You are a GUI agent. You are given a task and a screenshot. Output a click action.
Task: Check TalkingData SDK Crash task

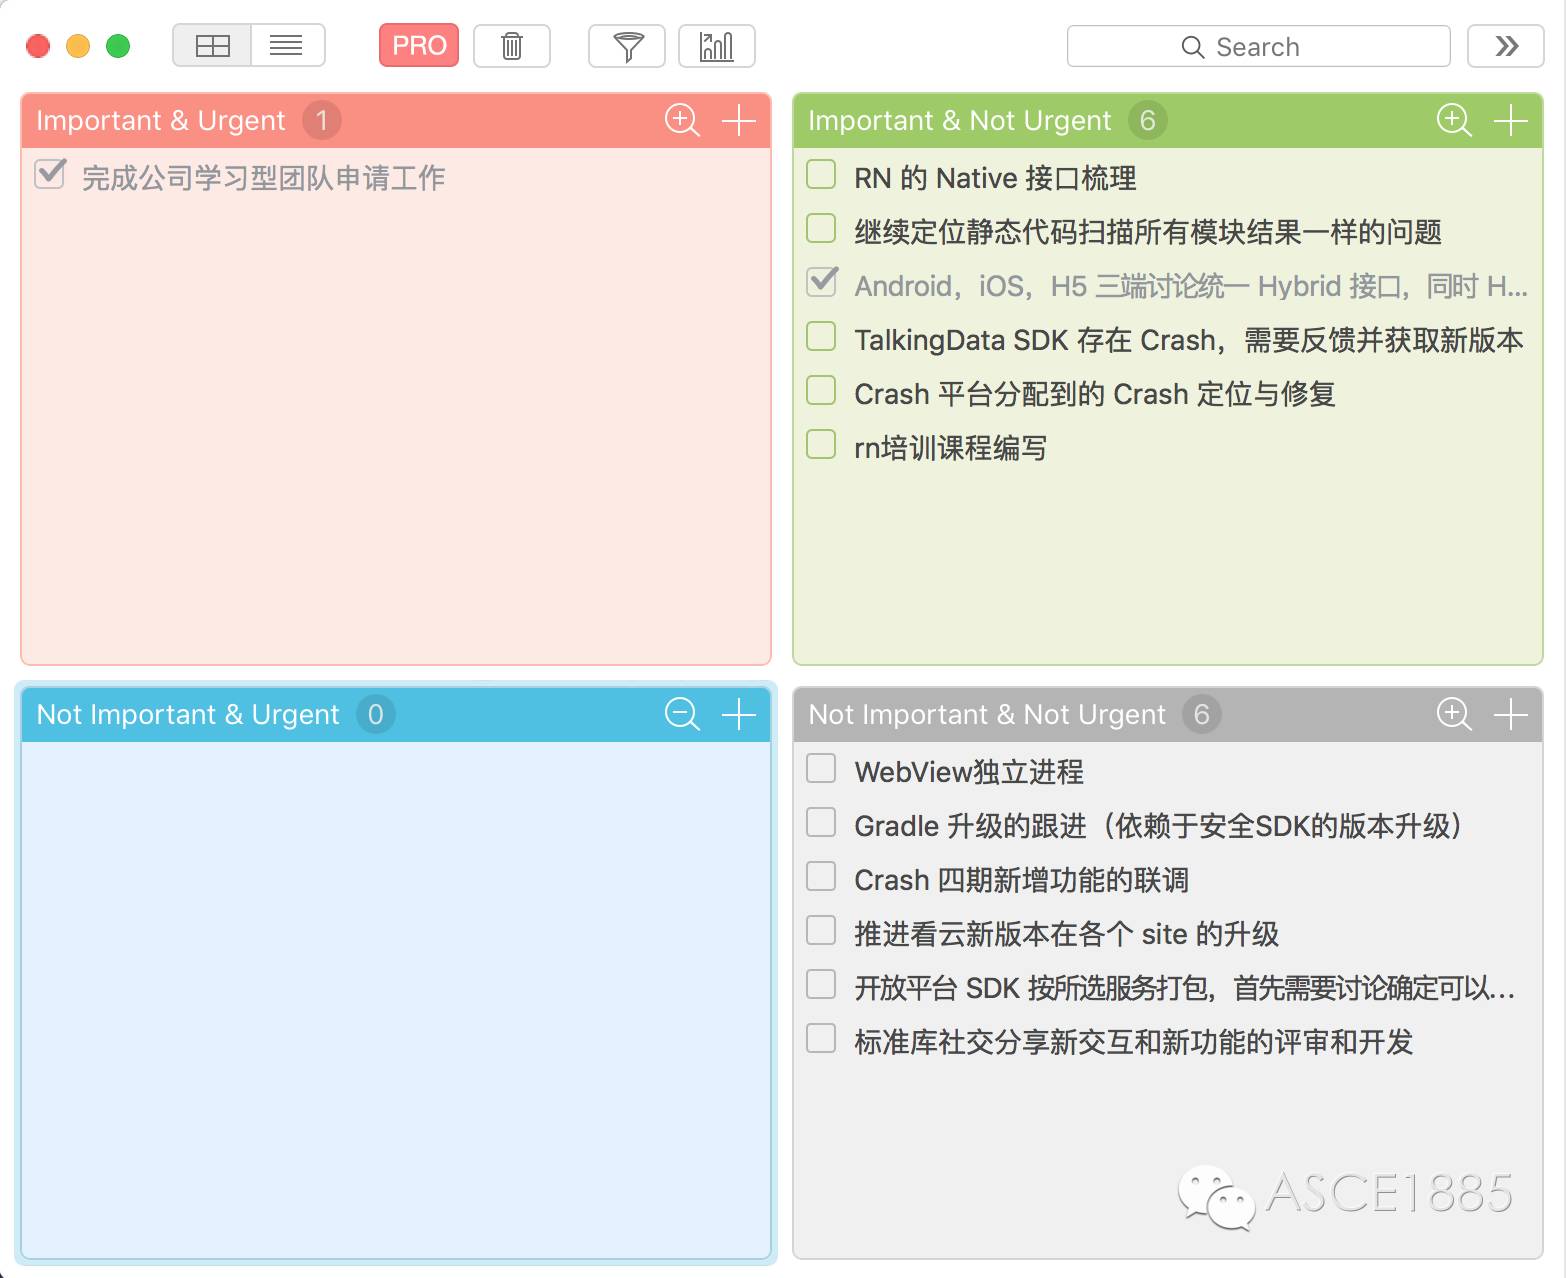coord(821,336)
